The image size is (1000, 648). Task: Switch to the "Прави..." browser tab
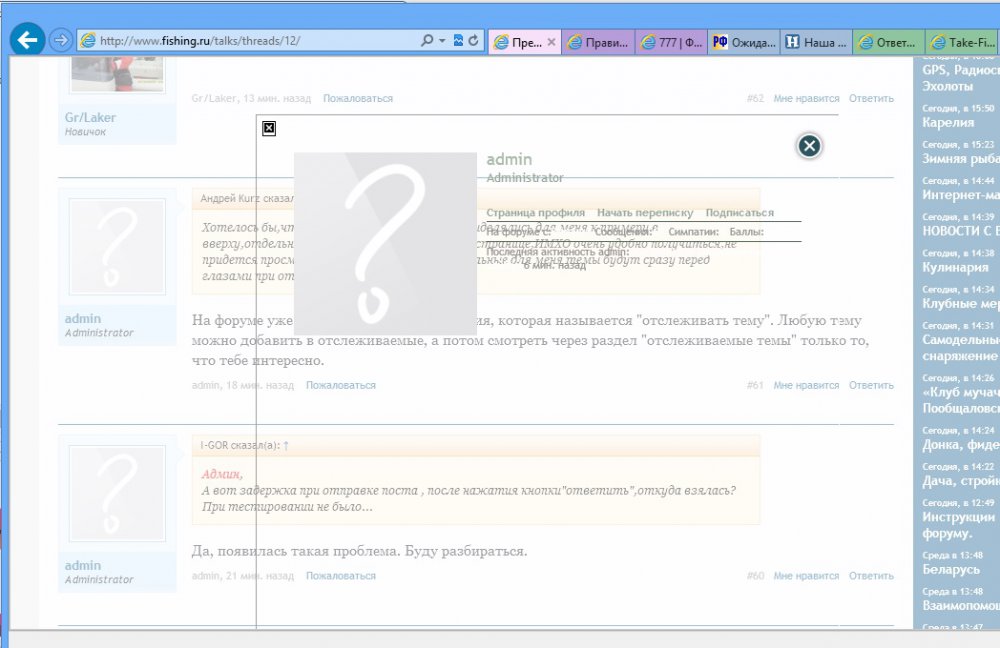click(x=598, y=42)
